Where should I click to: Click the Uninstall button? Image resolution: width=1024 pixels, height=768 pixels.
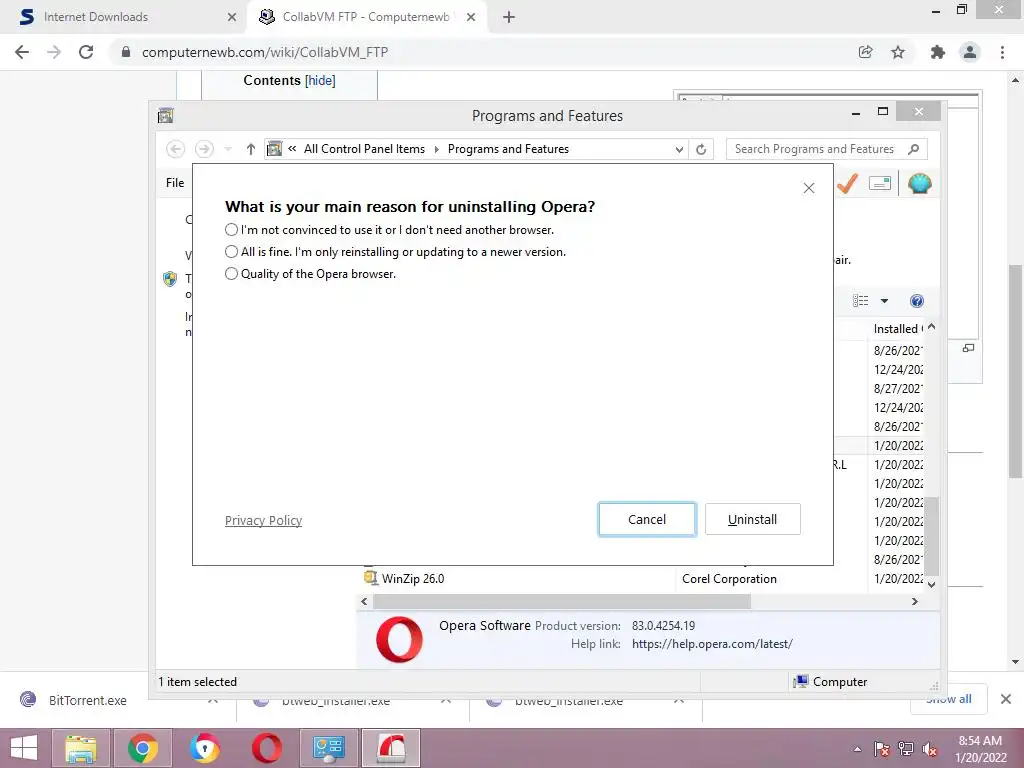[x=752, y=519]
